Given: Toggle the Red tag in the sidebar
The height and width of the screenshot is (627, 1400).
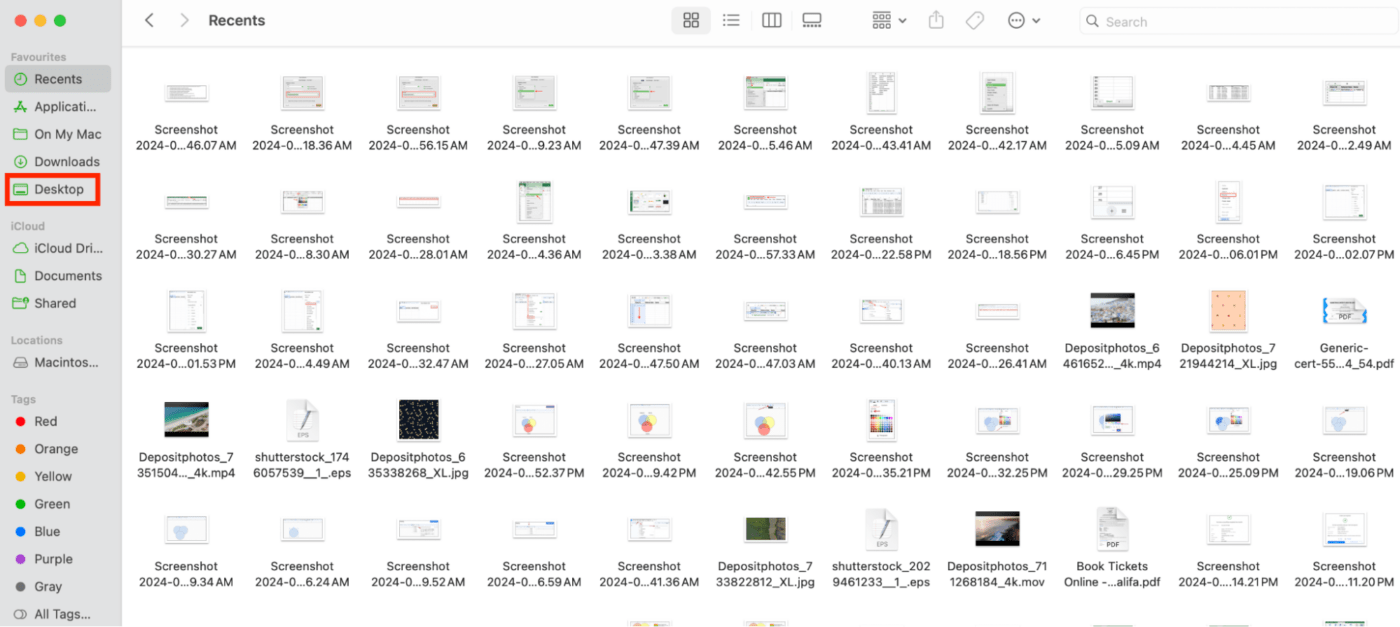Looking at the screenshot, I should [45, 420].
